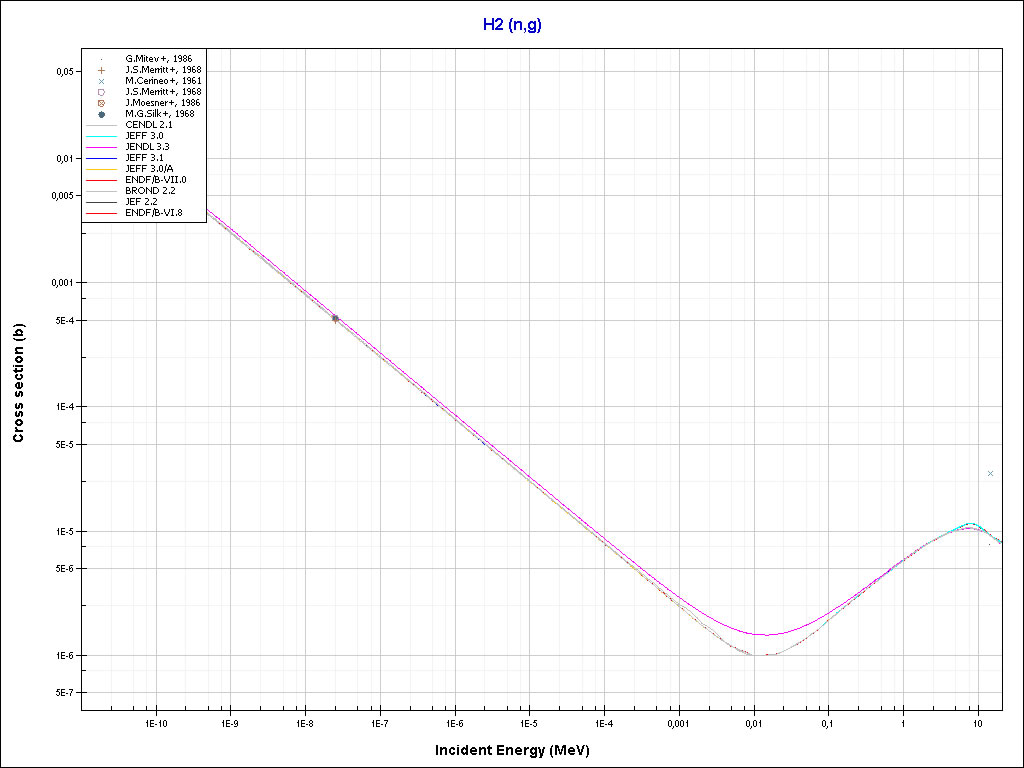Select the JEF 2.2 legend entry
Screen dimensions: 1024x768
[x=142, y=202]
